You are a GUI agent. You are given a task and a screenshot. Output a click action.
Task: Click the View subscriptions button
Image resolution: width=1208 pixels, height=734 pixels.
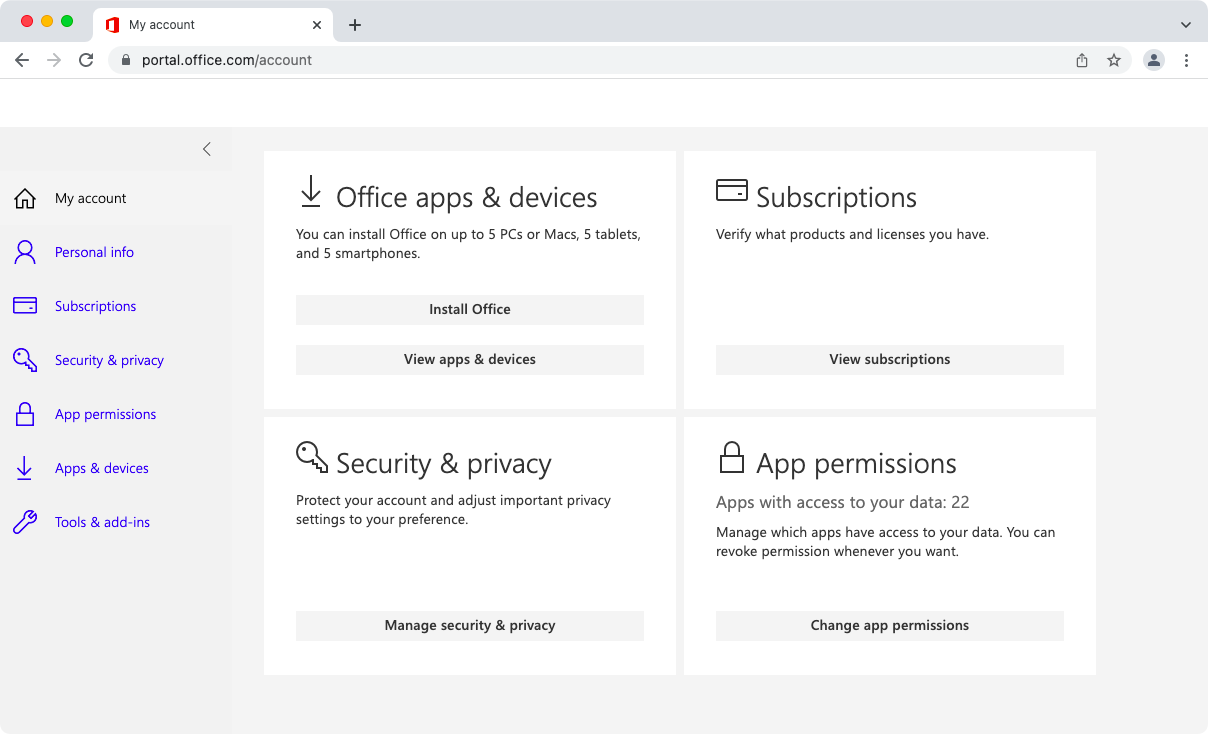890,360
